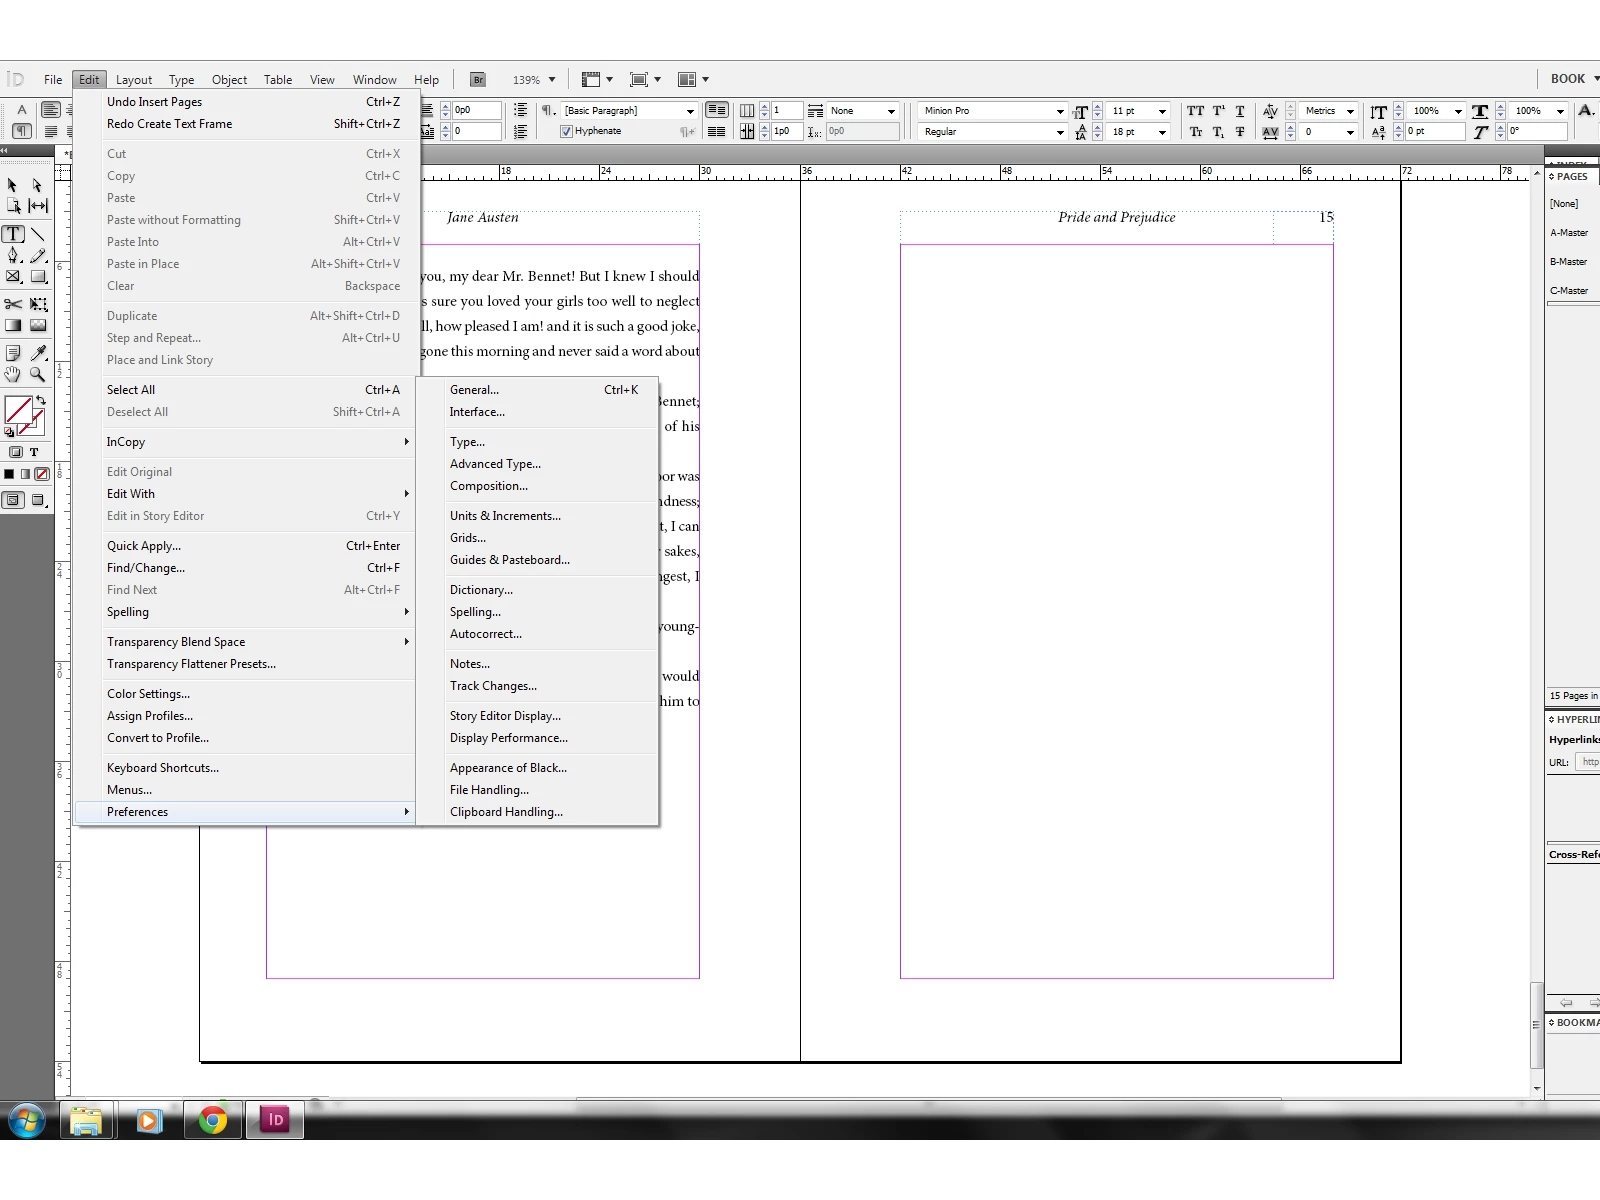Screen dimensions: 1600x1200
Task: Choose the Pen tool
Action: (x=13, y=256)
